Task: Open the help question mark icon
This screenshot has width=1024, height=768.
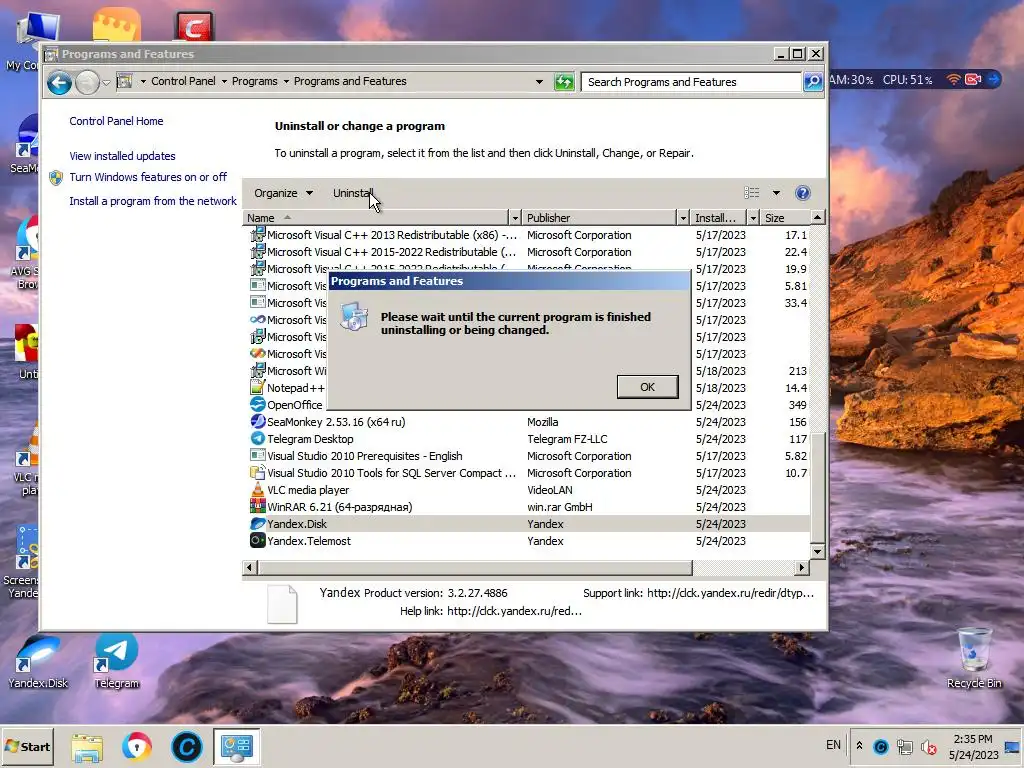Action: pyautogui.click(x=803, y=193)
